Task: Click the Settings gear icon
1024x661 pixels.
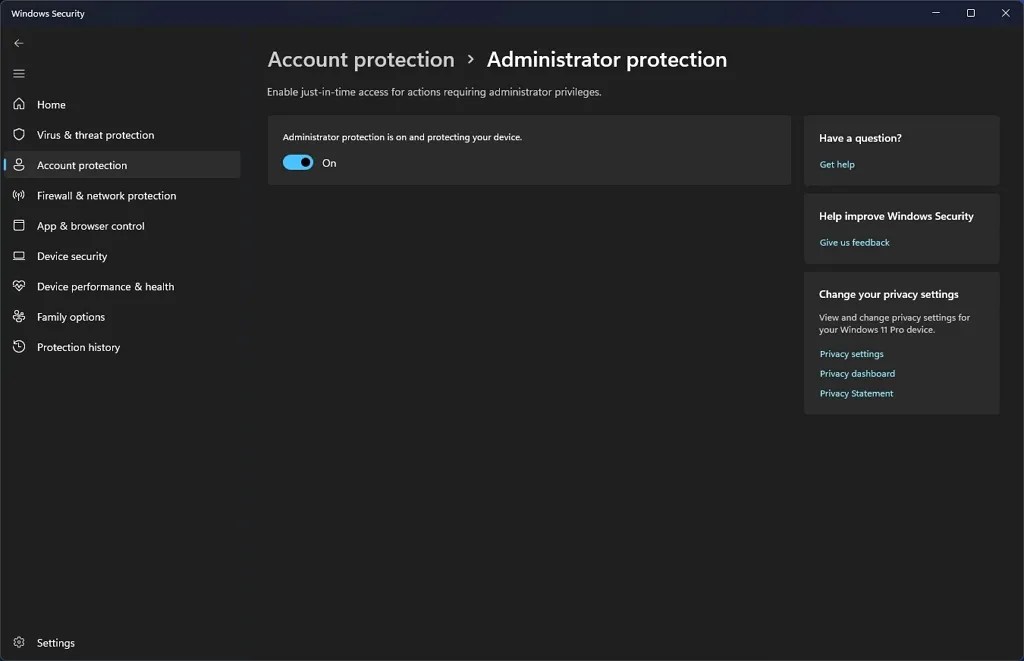Action: click(x=19, y=642)
